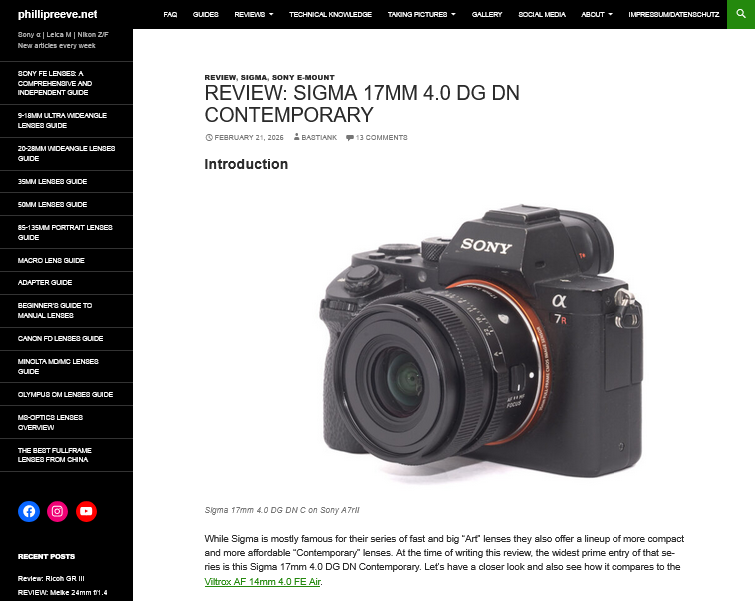Click the Sony A7rII camera photo
This screenshot has height=601, width=756.
coord(481,342)
